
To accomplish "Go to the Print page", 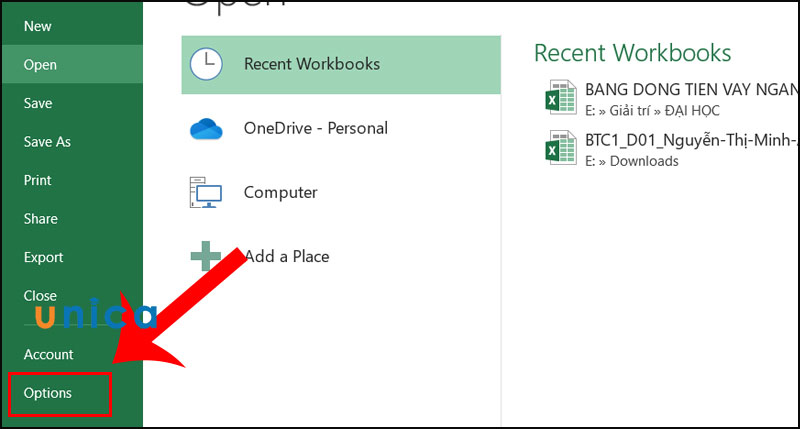I will [x=38, y=181].
